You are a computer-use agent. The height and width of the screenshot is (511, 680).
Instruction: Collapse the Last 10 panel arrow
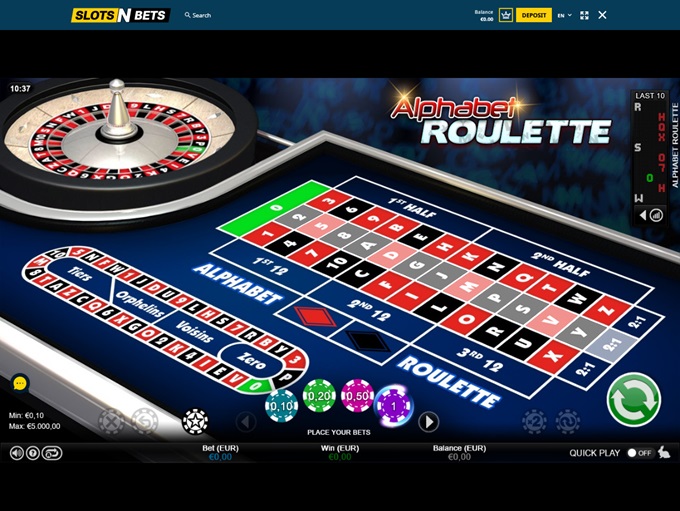tap(643, 215)
